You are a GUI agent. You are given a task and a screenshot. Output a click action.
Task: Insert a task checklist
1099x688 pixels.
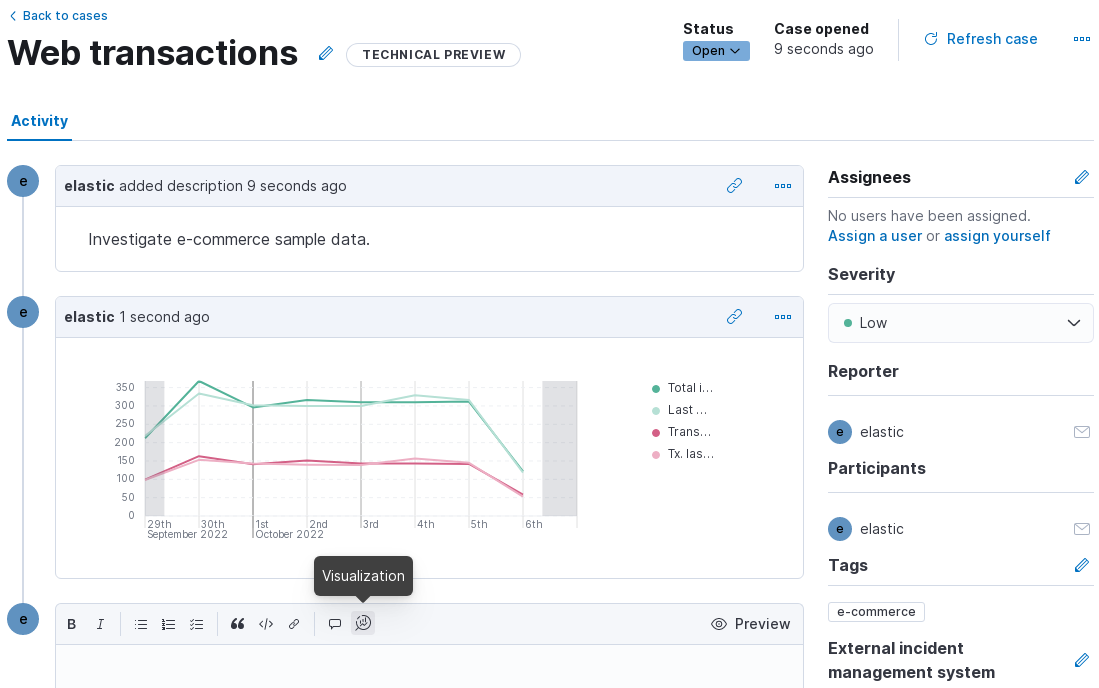tap(197, 624)
